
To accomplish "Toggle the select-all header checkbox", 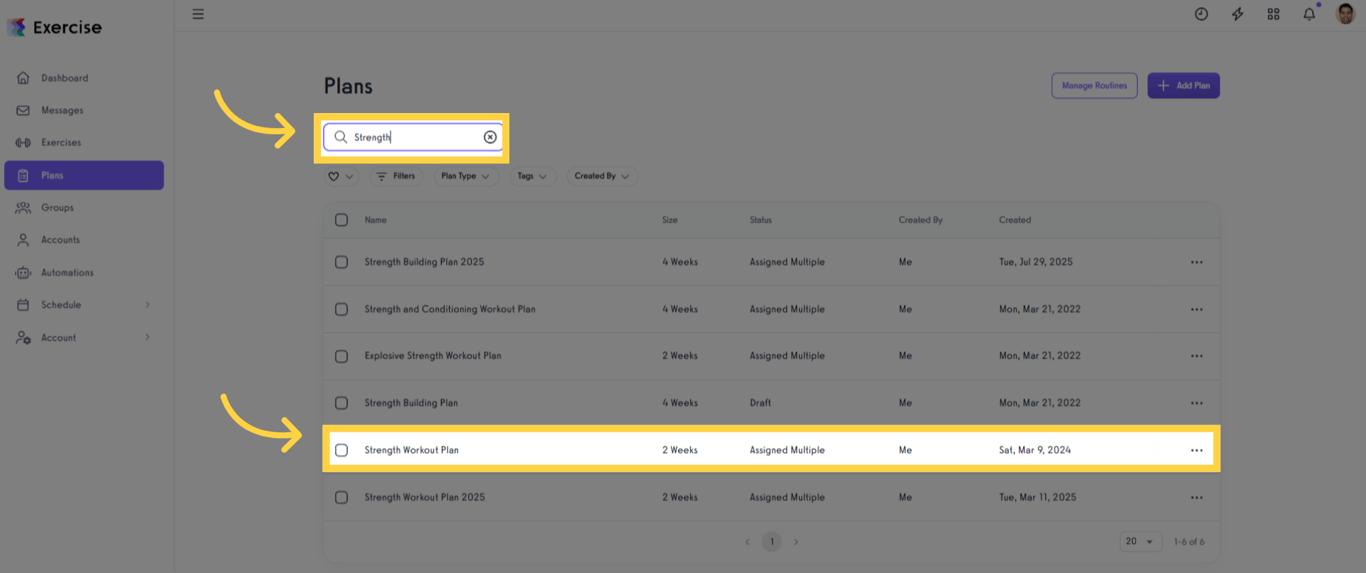I will (341, 220).
